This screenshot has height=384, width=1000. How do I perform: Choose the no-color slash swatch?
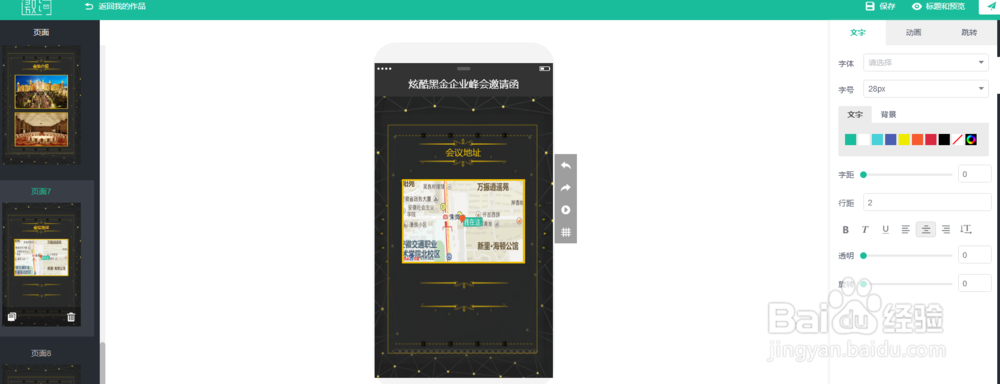957,140
